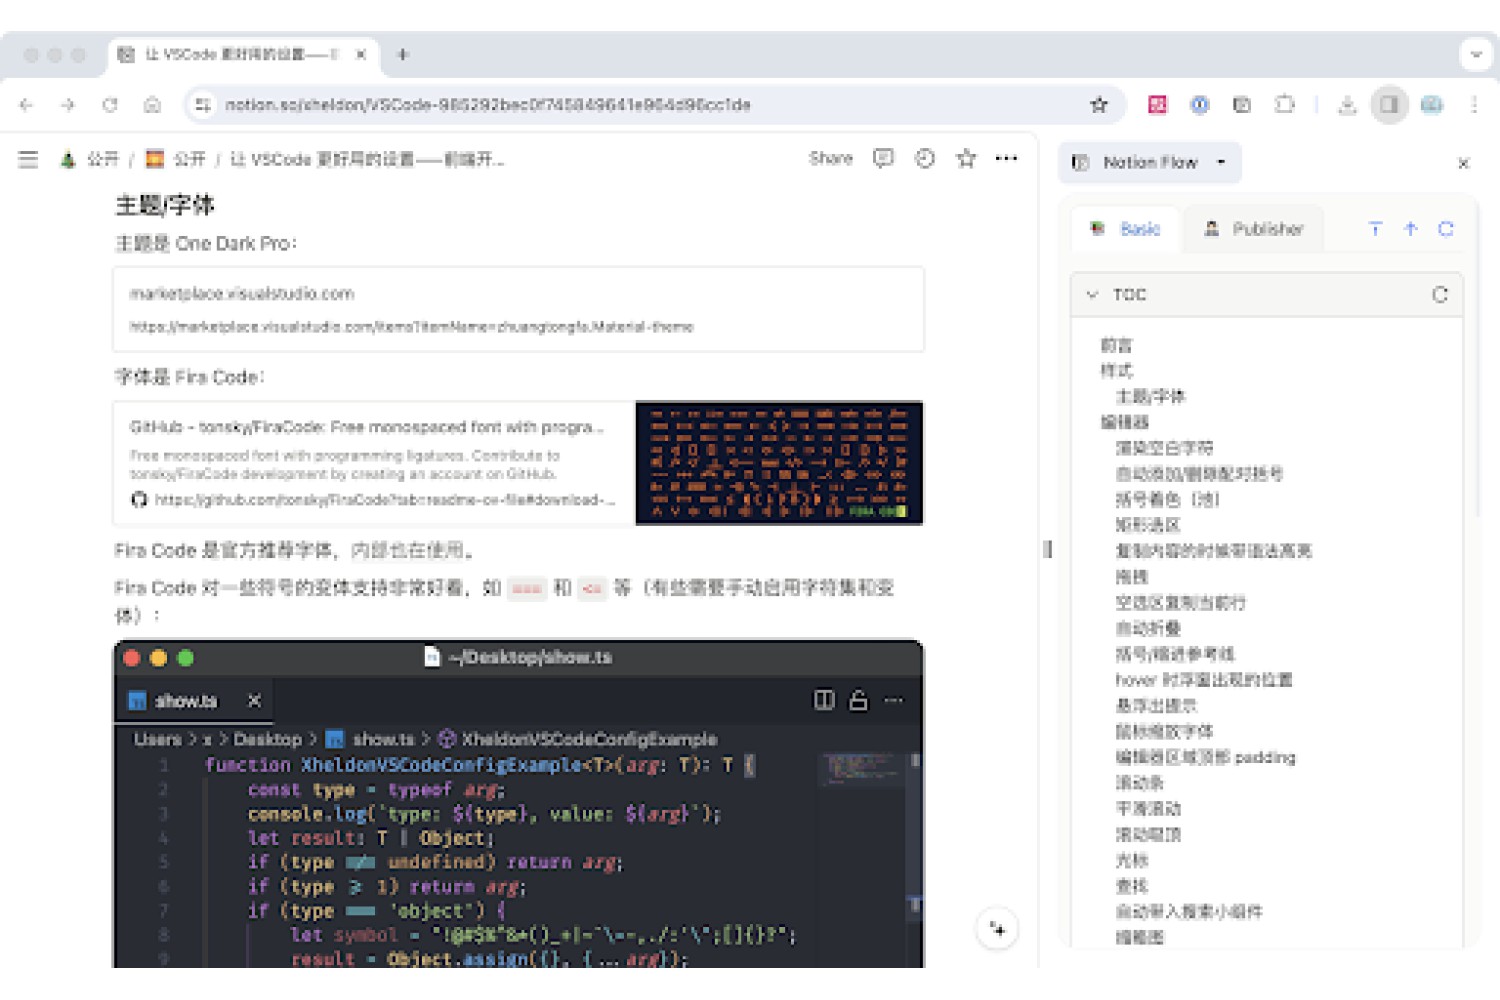This screenshot has height=1000, width=1500.
Task: Click the FiraCode preview thumbnail image
Action: (779, 463)
